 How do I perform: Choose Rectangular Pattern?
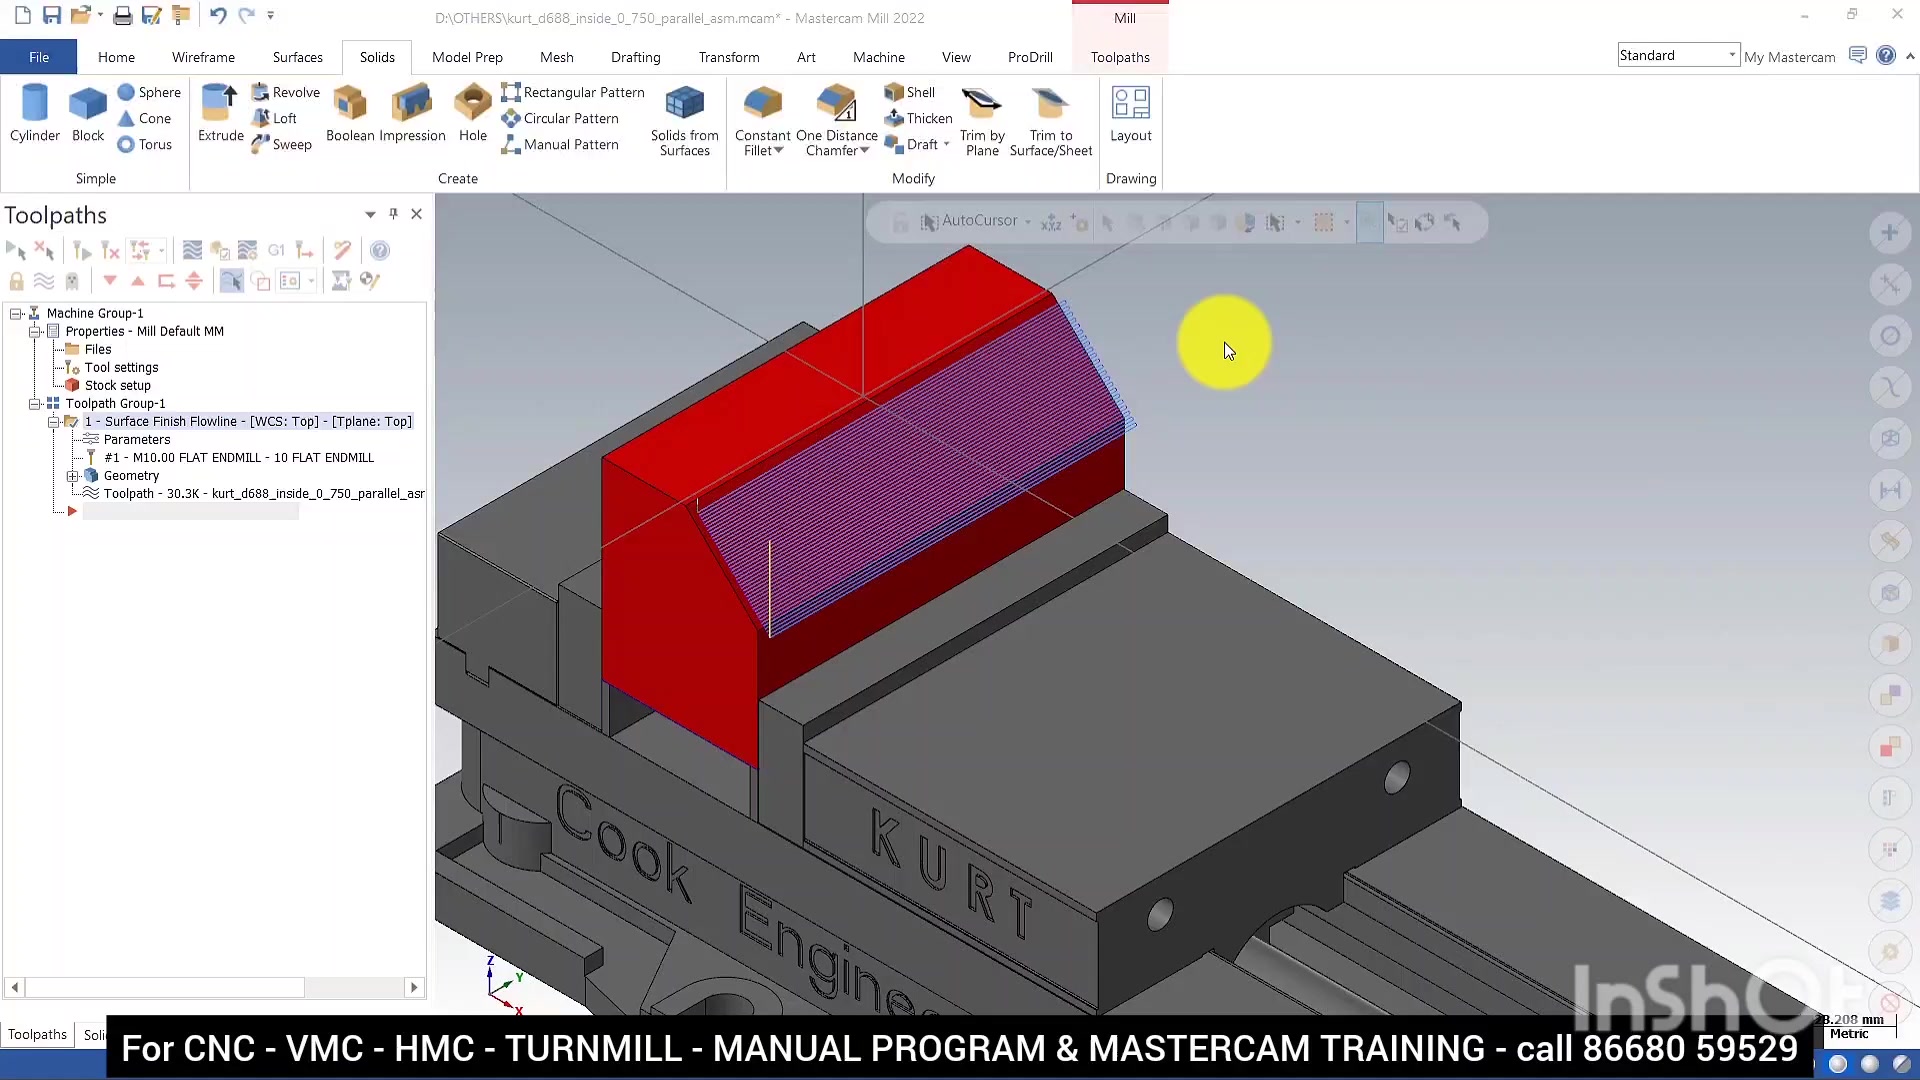coord(573,92)
